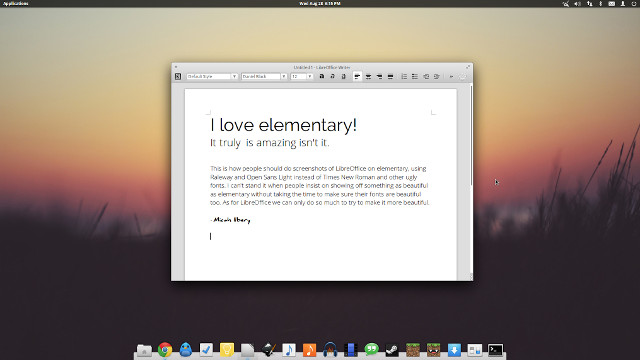Toggle underline formatting

pos(344,76)
